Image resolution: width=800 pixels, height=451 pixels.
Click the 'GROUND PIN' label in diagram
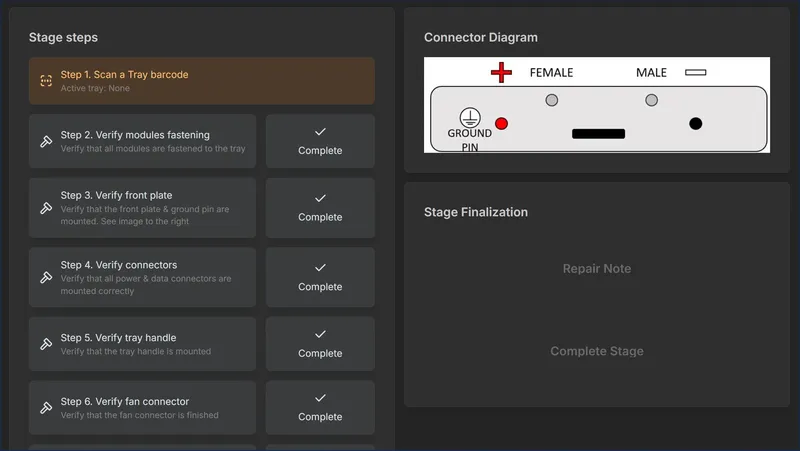point(469,140)
